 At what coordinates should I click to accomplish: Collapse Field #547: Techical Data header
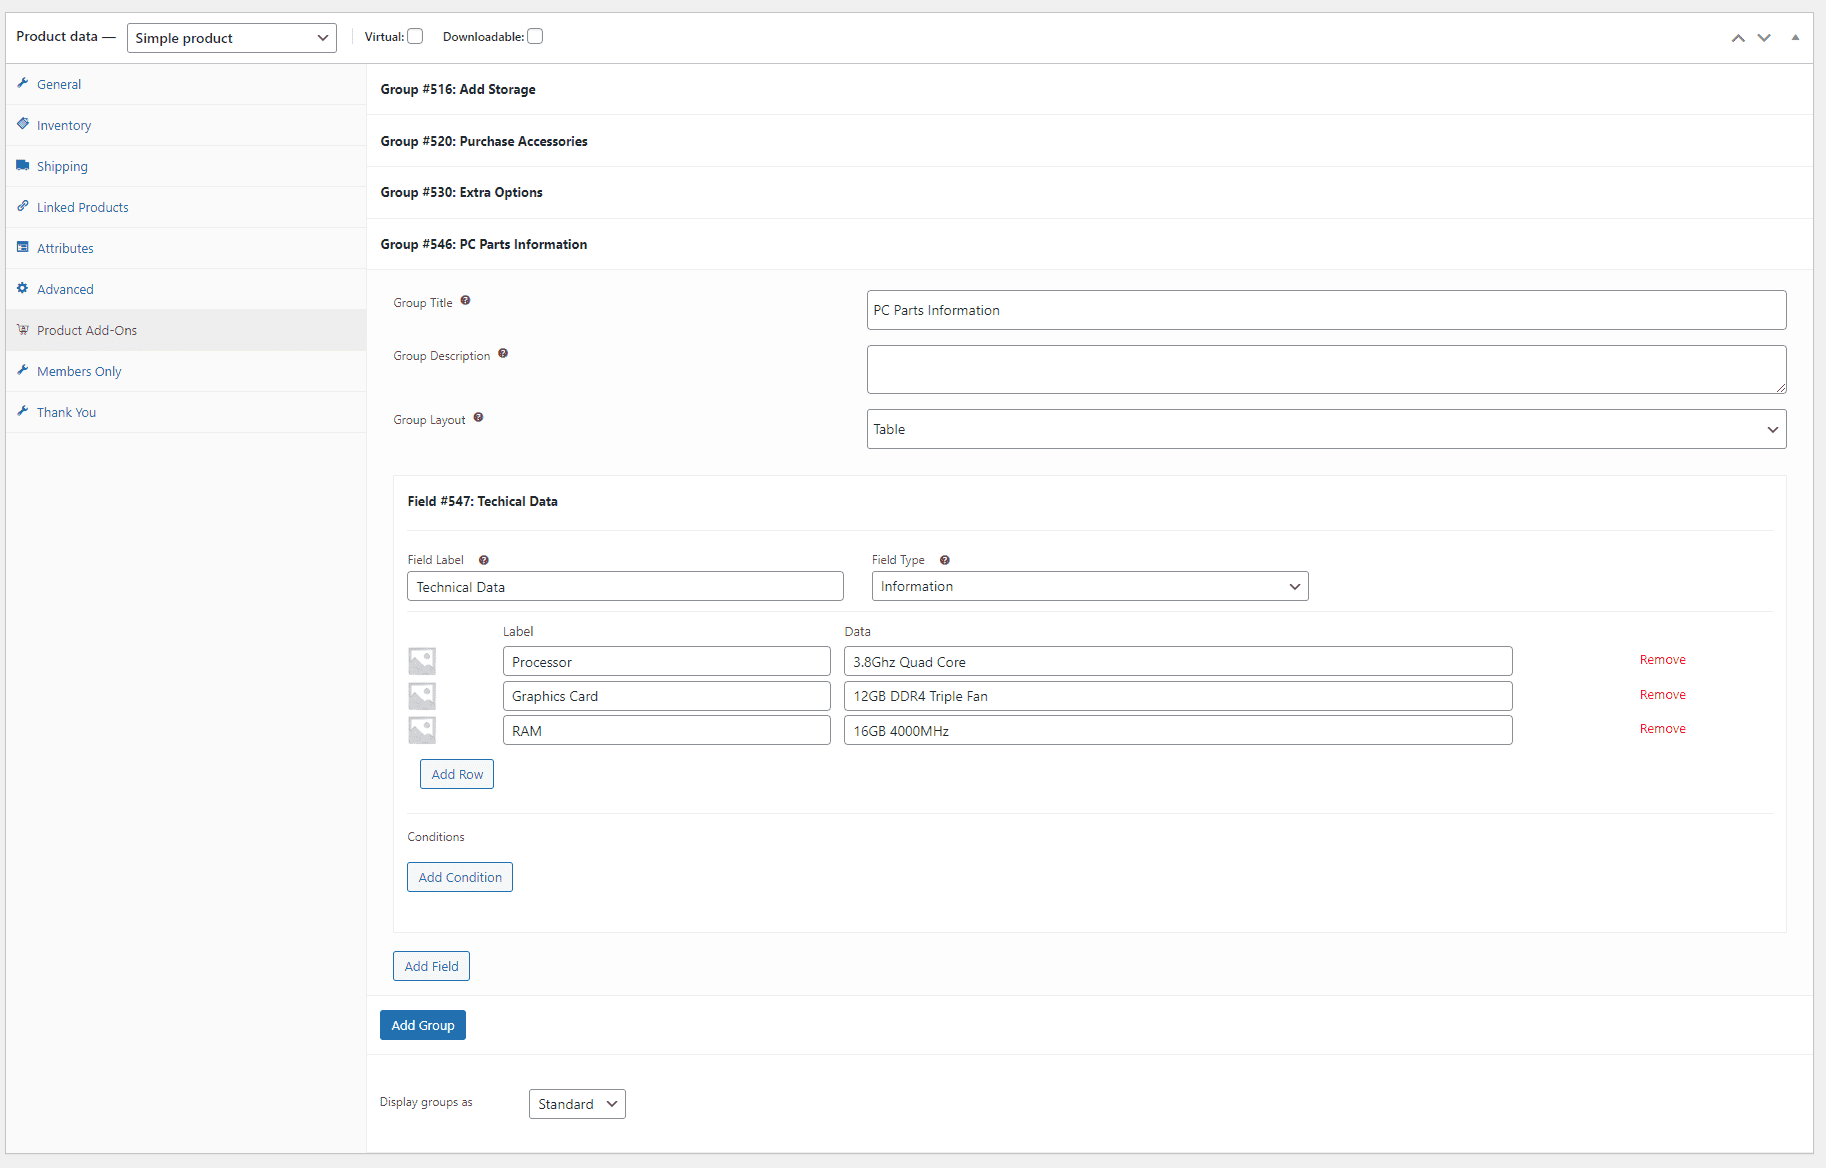1090,501
